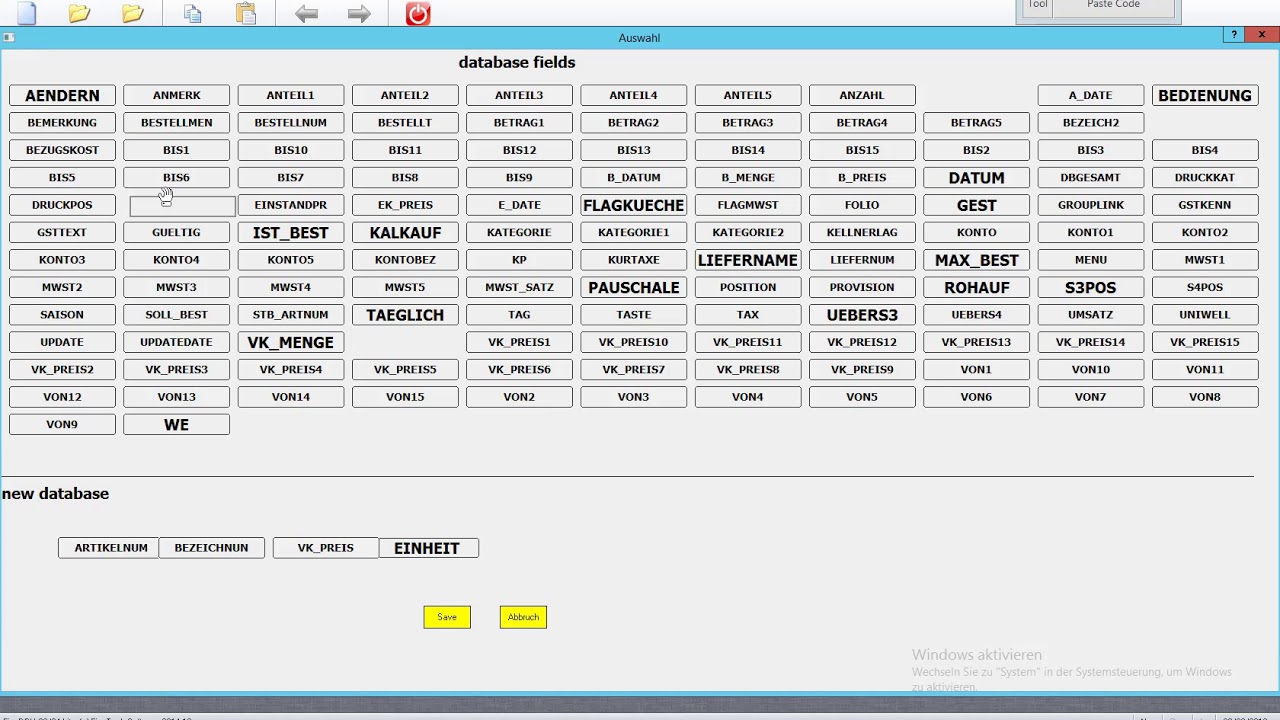Select the KATEGORIE field without a number

click(519, 233)
